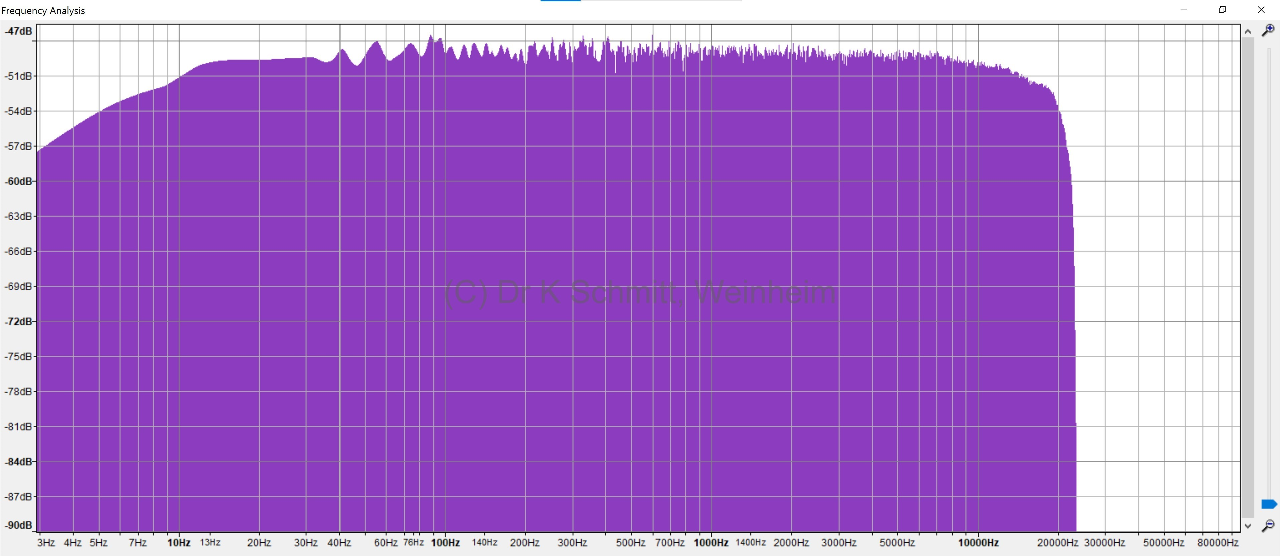
Task: Maximize the Frequency Analysis window
Action: pyautogui.click(x=1222, y=10)
